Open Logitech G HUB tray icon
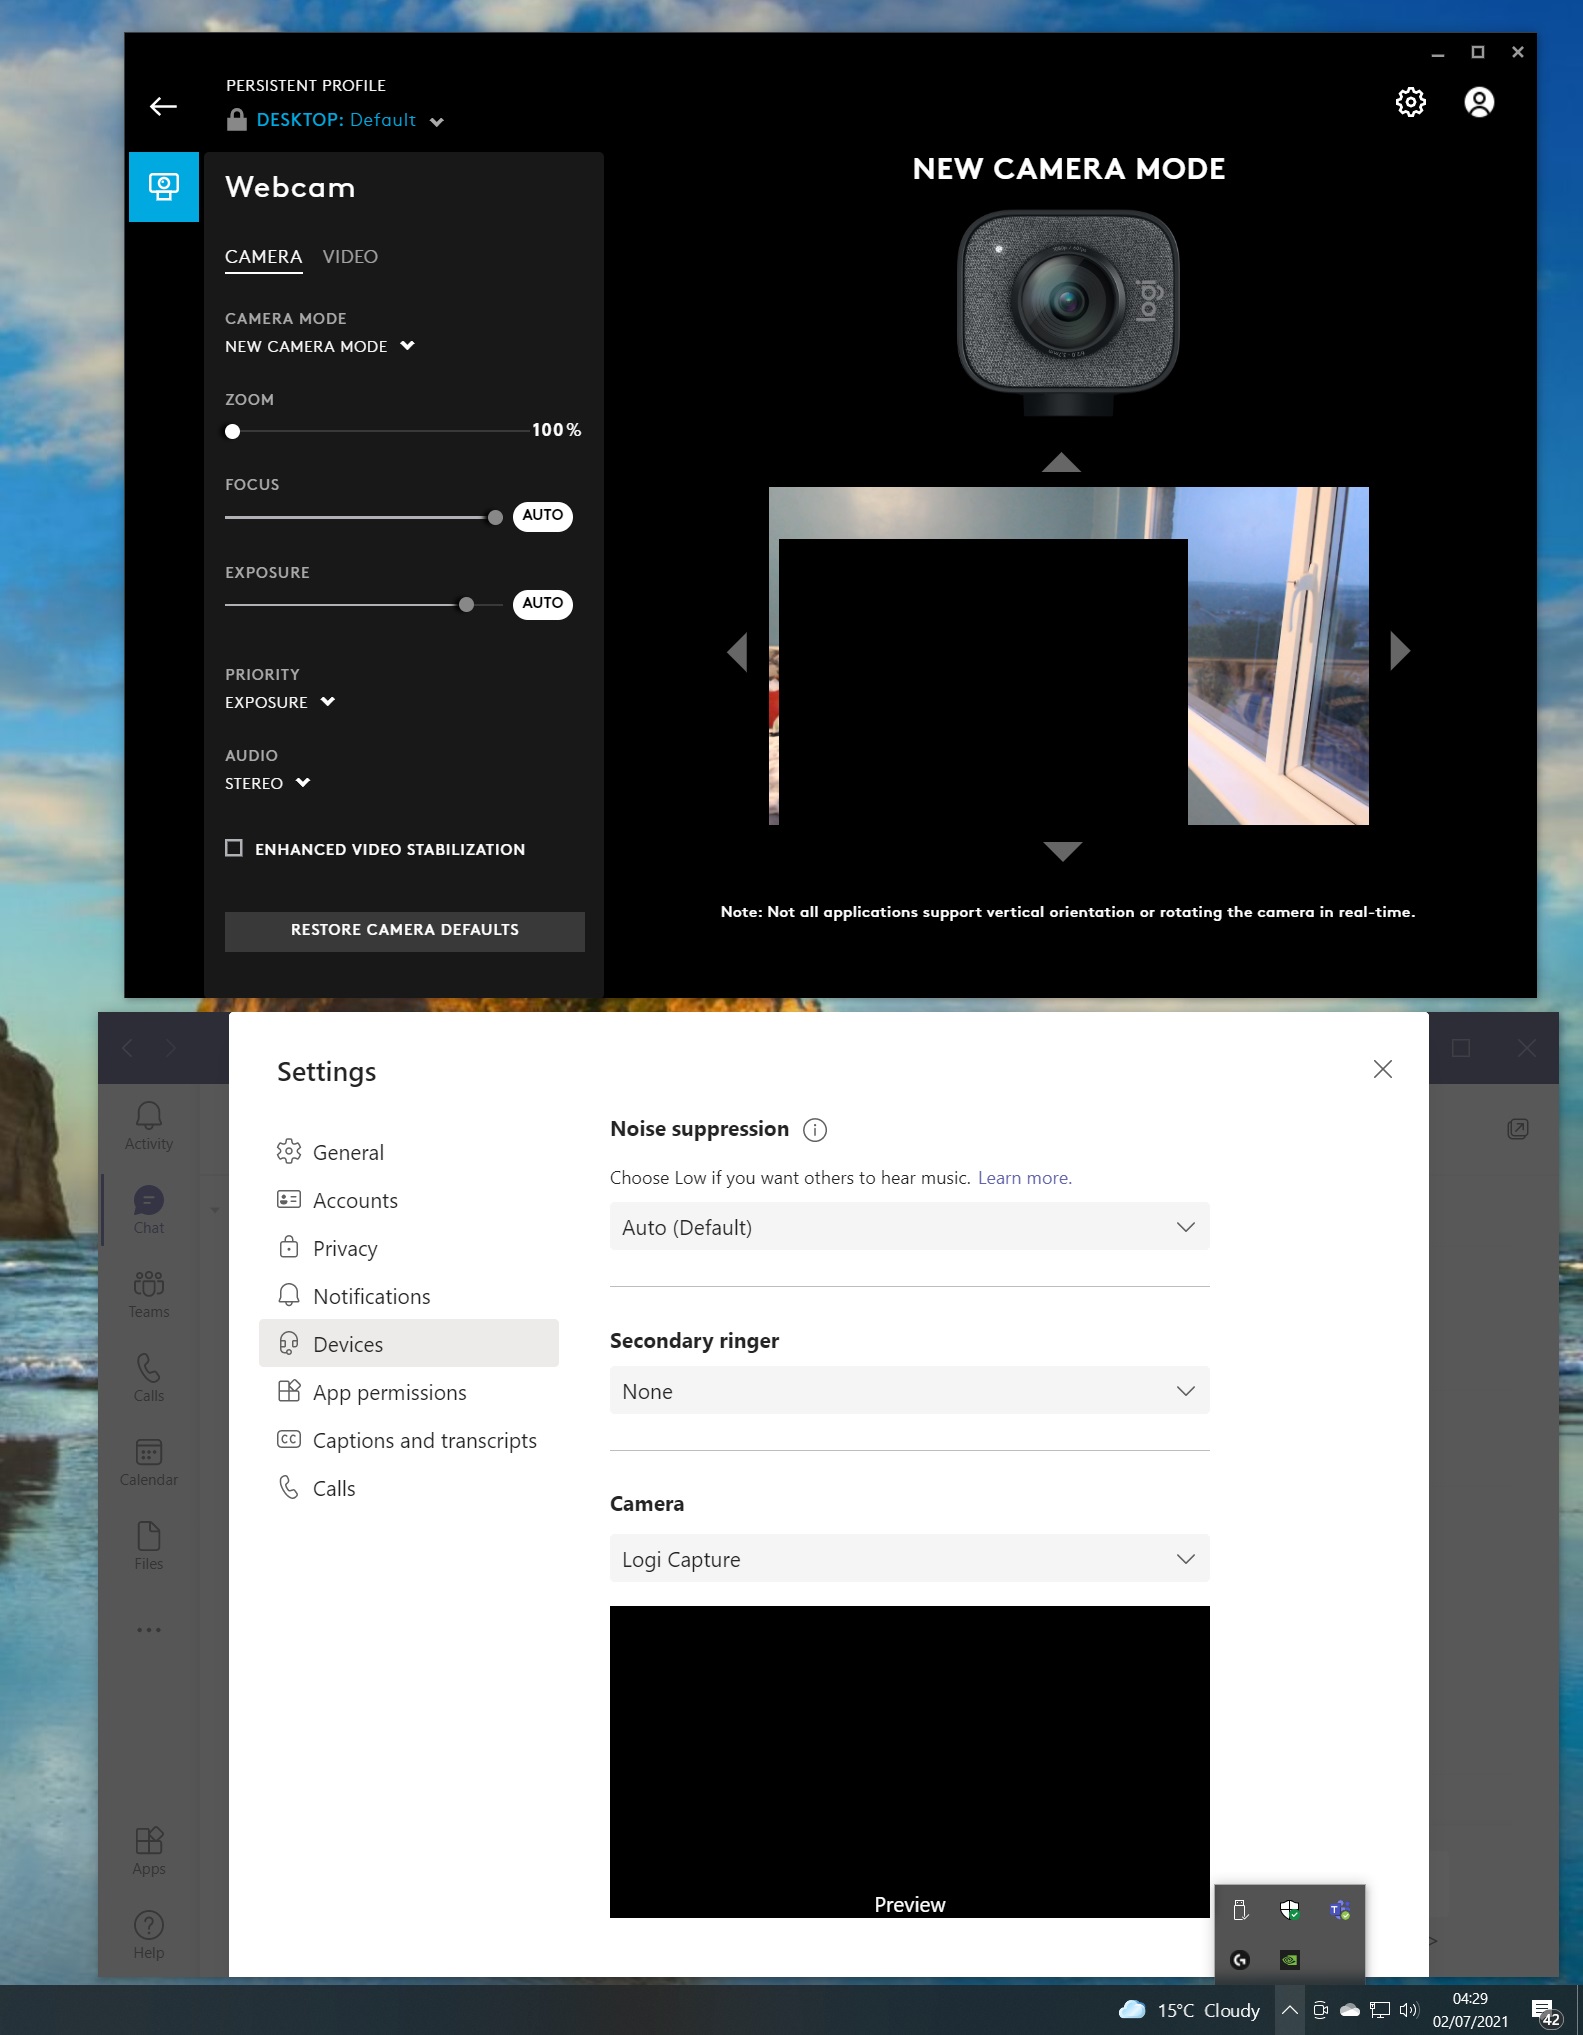Screen dimensions: 1583x2035 pos(1240,1960)
